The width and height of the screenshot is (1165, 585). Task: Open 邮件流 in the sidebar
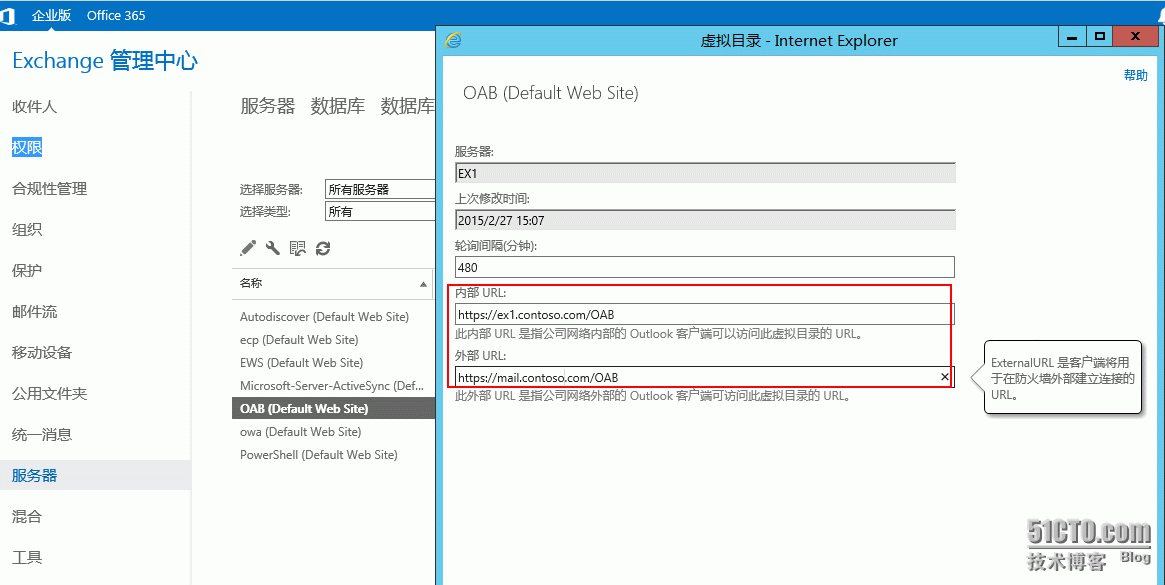(34, 311)
